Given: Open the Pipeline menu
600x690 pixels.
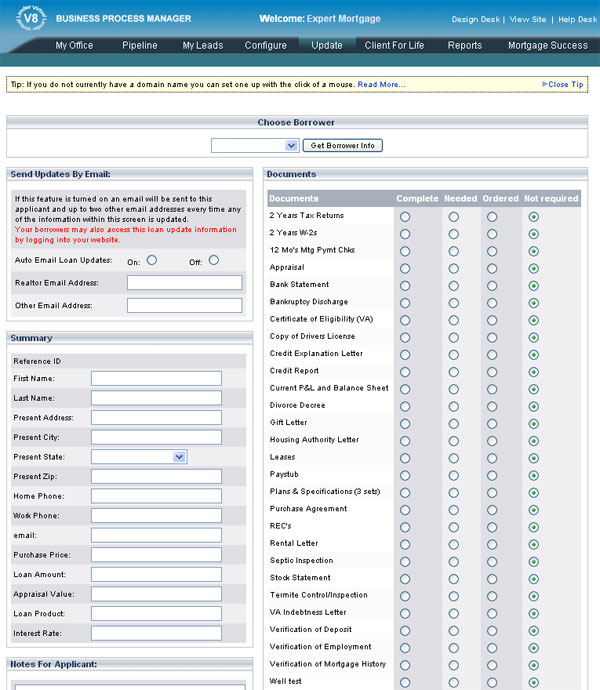Looking at the screenshot, I should click(x=140, y=45).
